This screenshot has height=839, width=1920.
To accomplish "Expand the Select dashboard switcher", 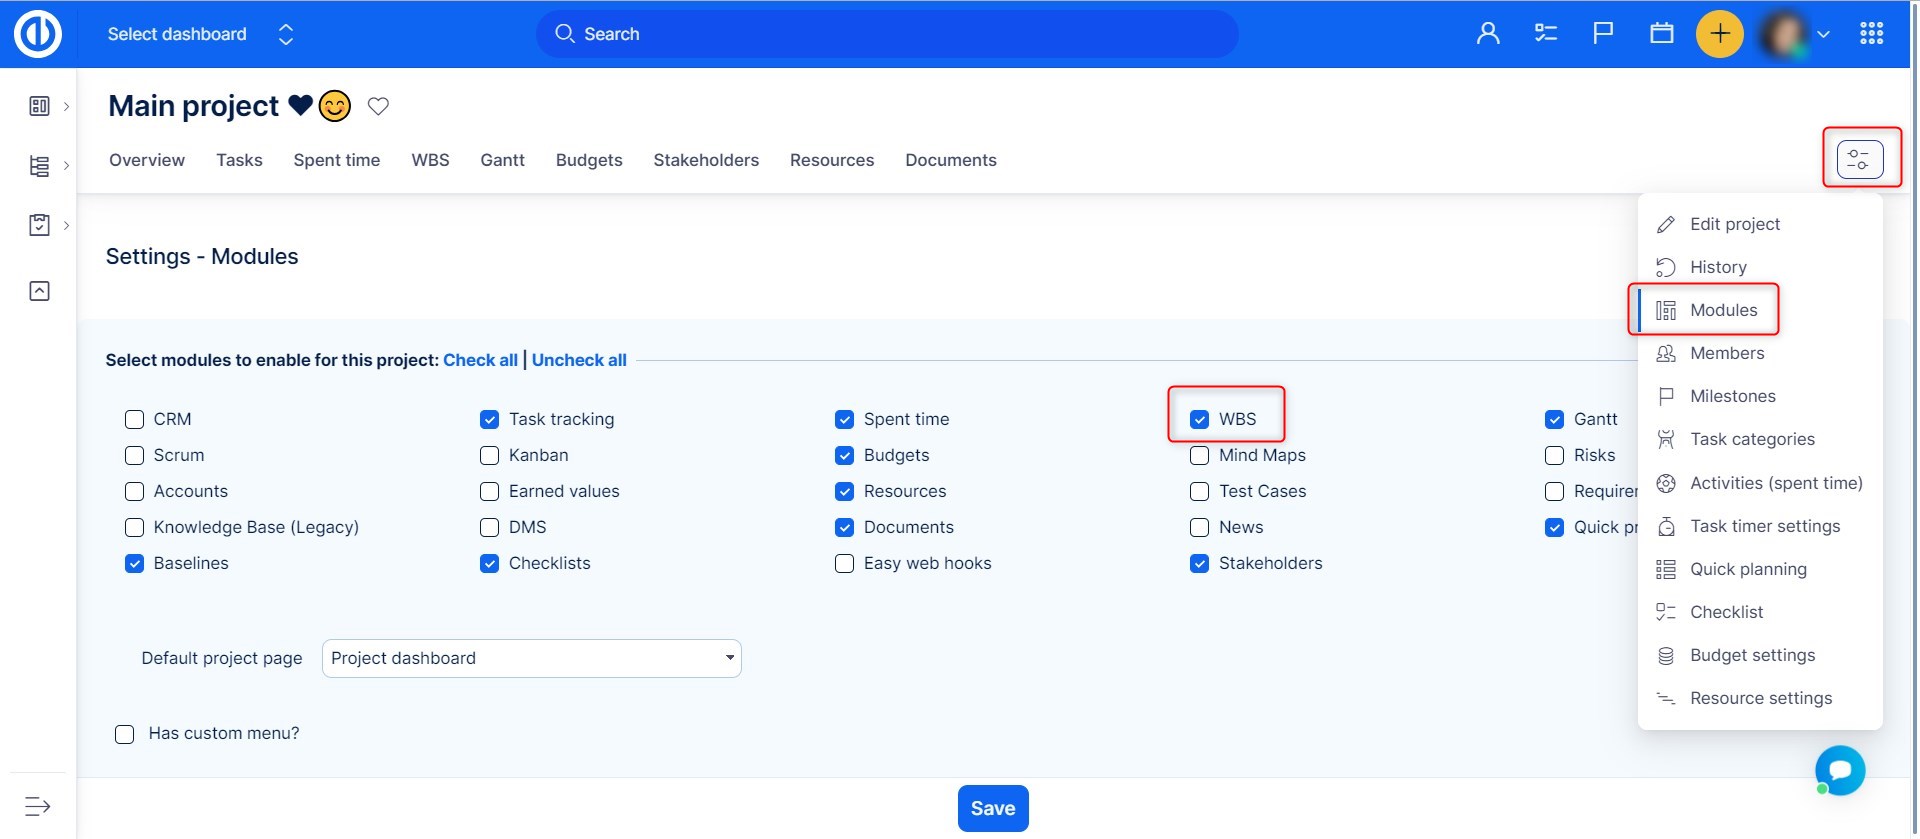I will (286, 34).
